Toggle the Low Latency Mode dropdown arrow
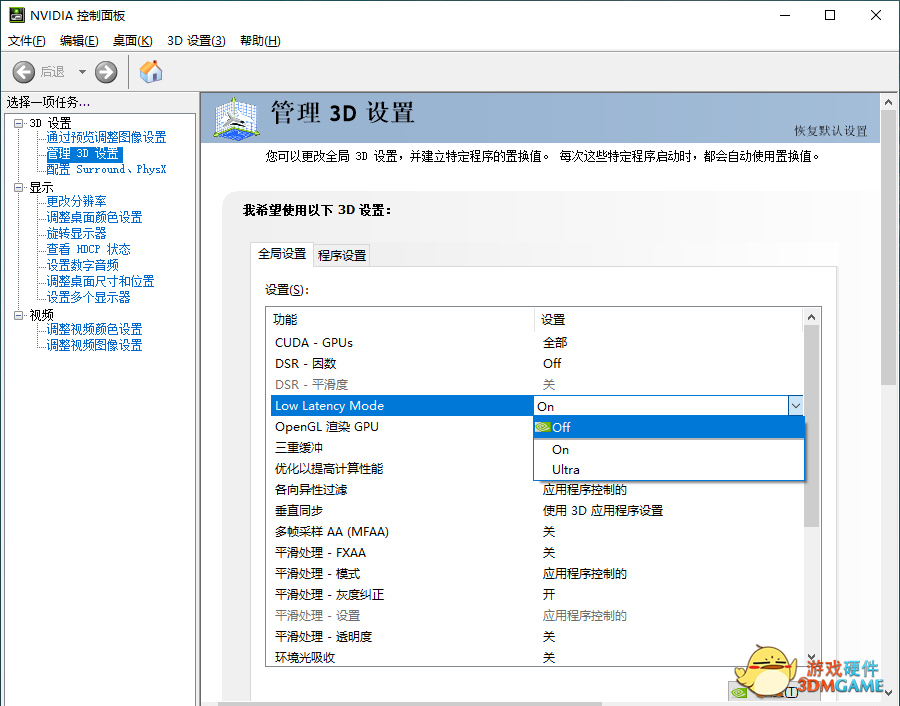The image size is (900, 706). [796, 406]
